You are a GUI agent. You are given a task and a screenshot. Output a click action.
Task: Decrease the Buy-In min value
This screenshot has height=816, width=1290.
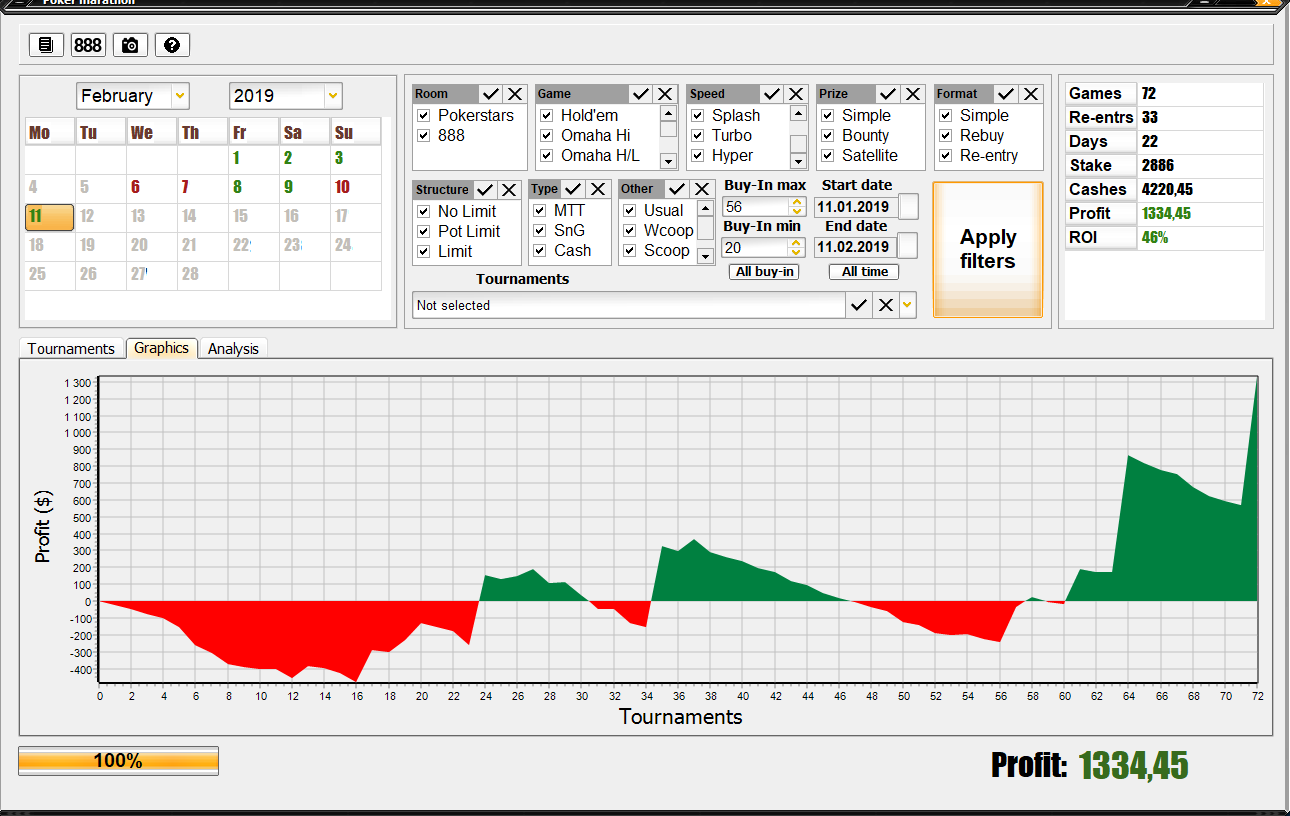[797, 252]
